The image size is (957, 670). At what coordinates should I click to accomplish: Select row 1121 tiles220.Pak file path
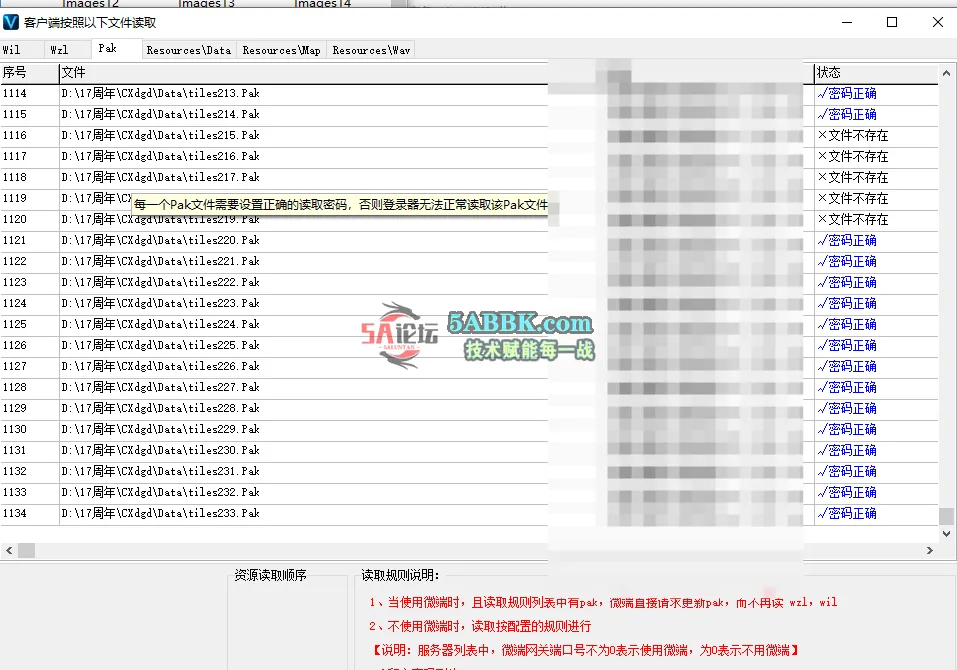coord(161,240)
